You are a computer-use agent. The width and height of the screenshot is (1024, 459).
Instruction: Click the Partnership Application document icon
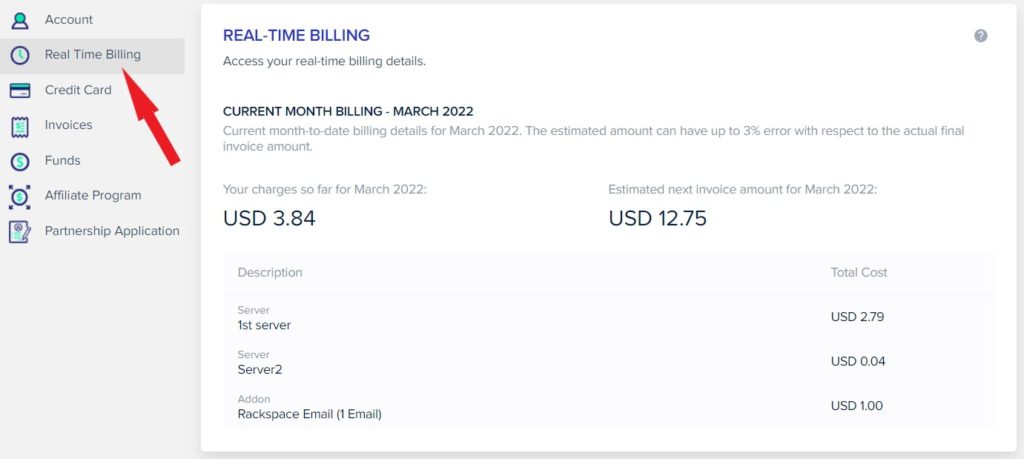point(20,232)
